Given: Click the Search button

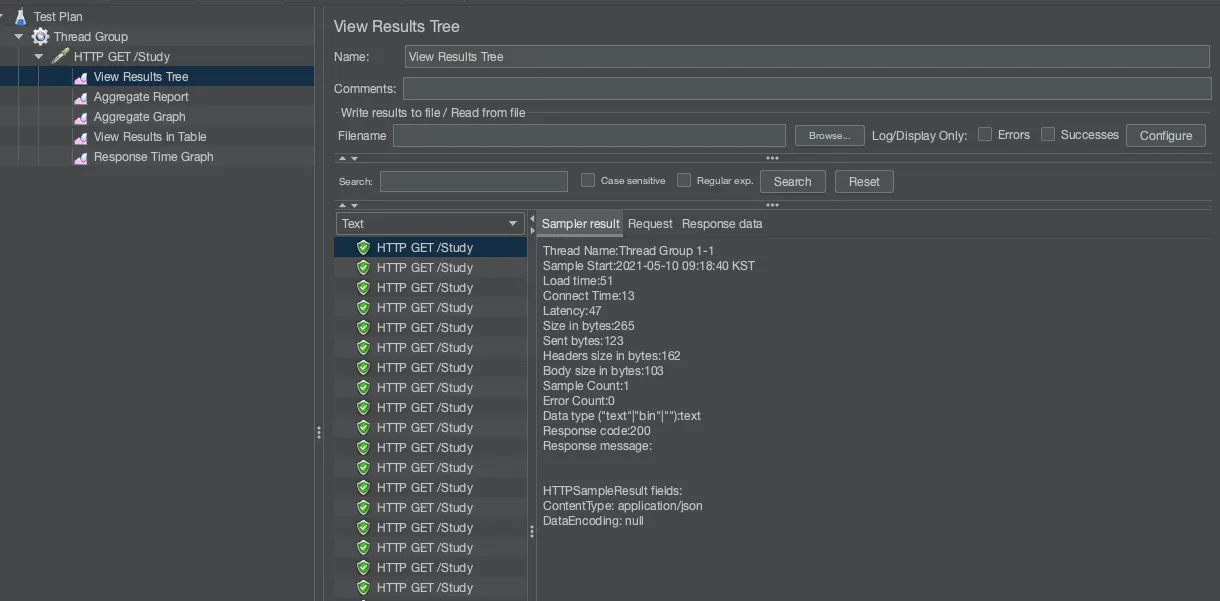Looking at the screenshot, I should pyautogui.click(x=792, y=182).
